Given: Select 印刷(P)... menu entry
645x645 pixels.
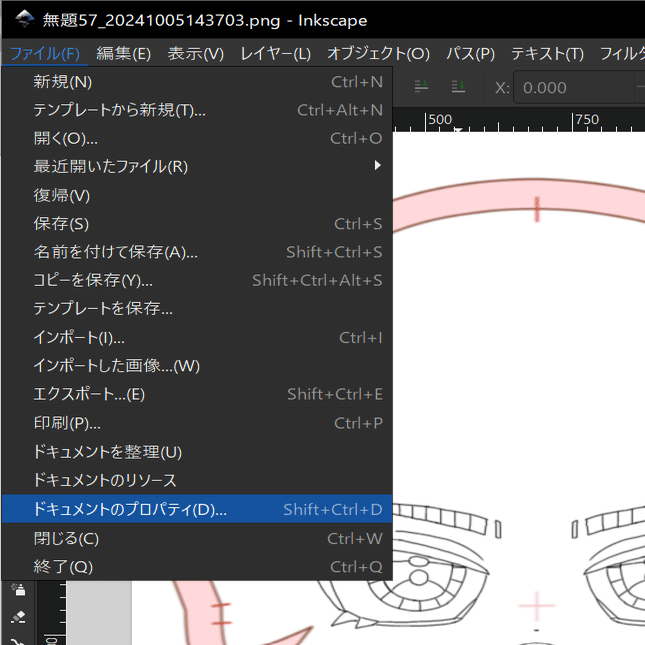Looking at the screenshot, I should [197, 423].
